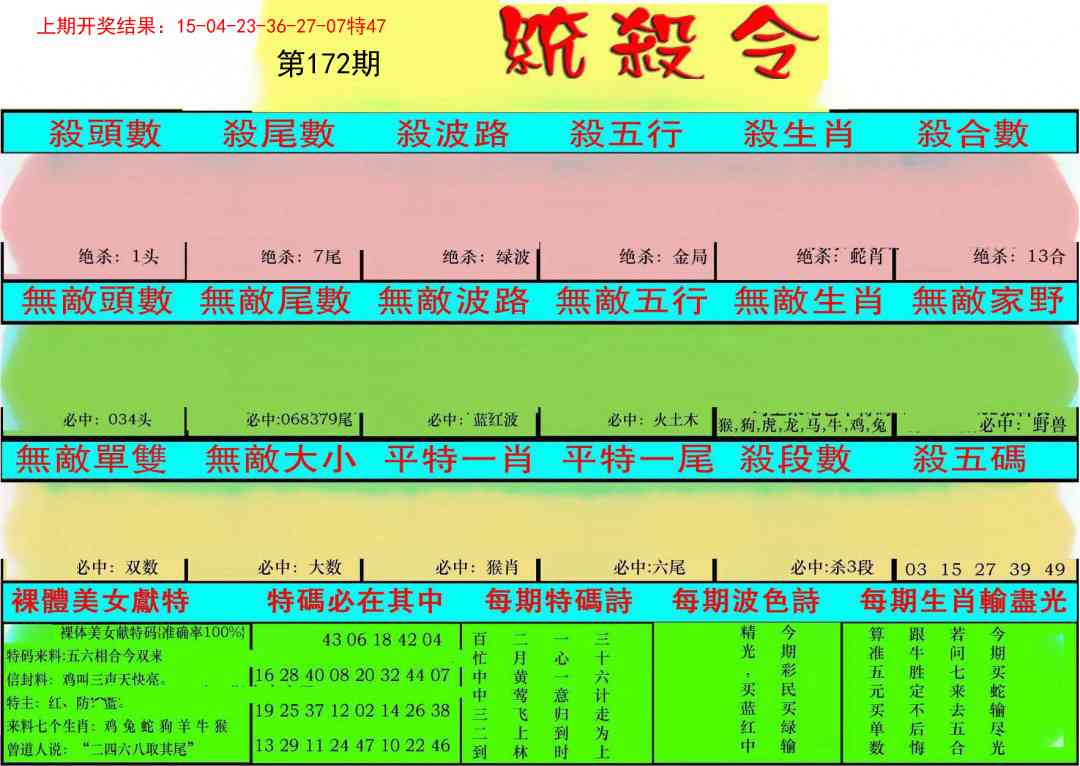1080x766 pixels.
Task: Click the 無敵家野 header cell
Action: tap(990, 299)
